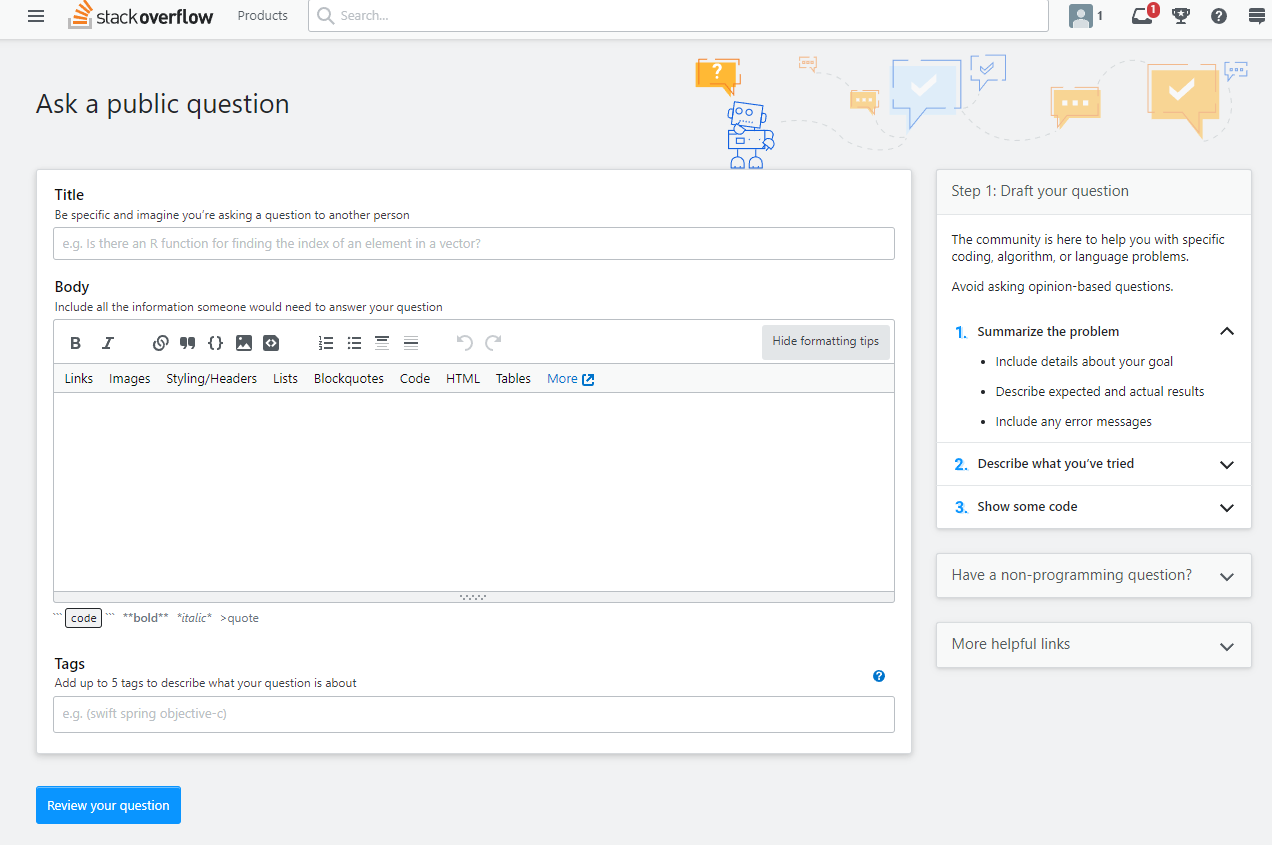The image size is (1272, 845).
Task: Click the **bold** markdown hint text
Action: [x=146, y=619]
